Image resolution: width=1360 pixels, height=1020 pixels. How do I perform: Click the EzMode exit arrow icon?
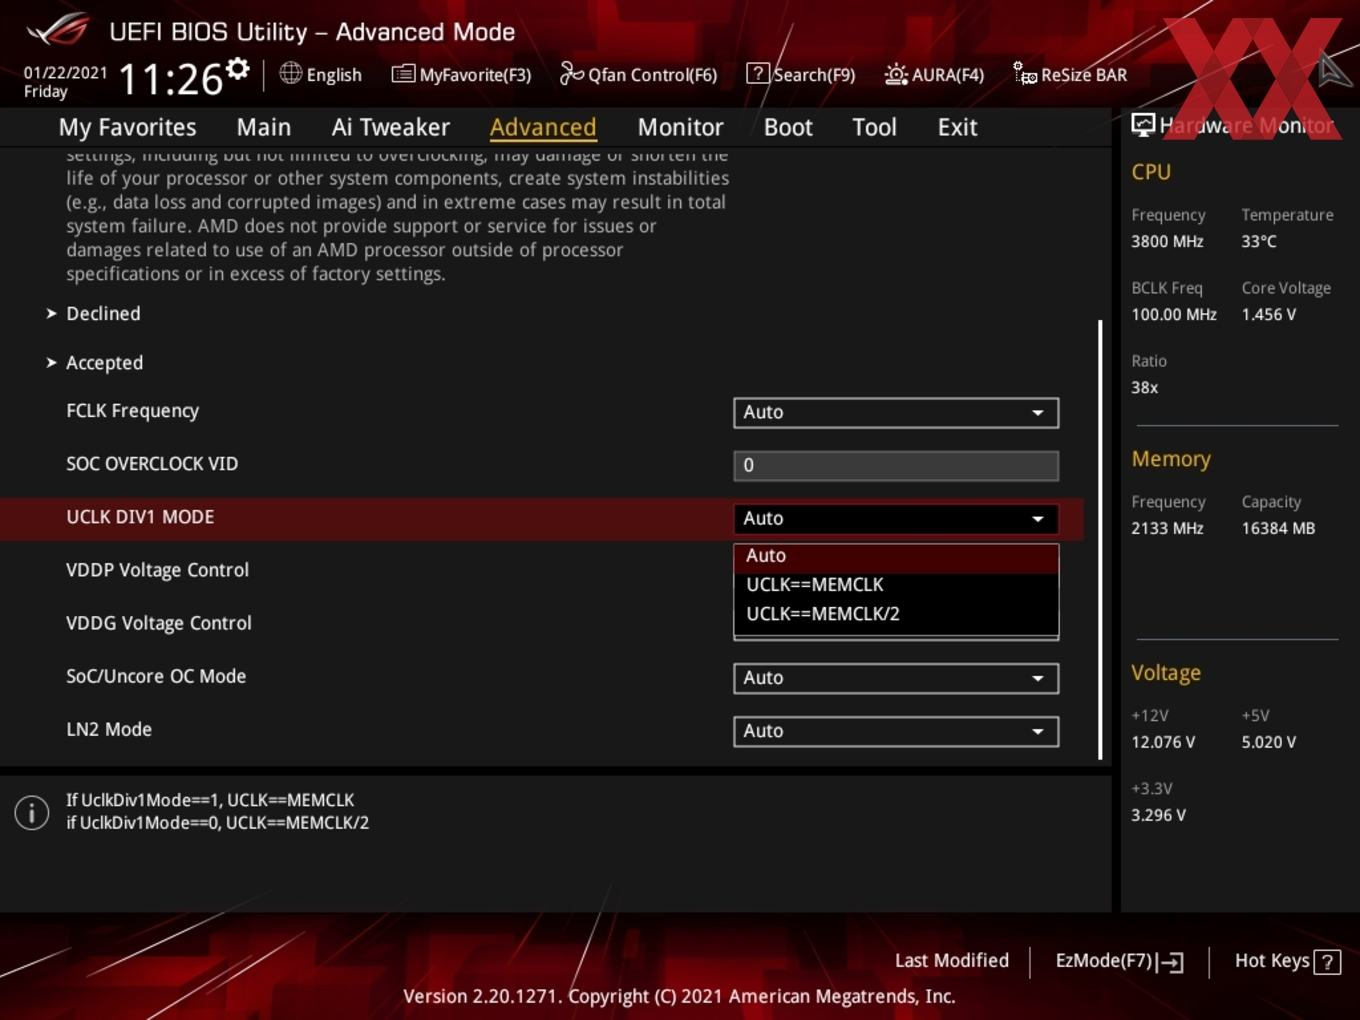[1170, 962]
